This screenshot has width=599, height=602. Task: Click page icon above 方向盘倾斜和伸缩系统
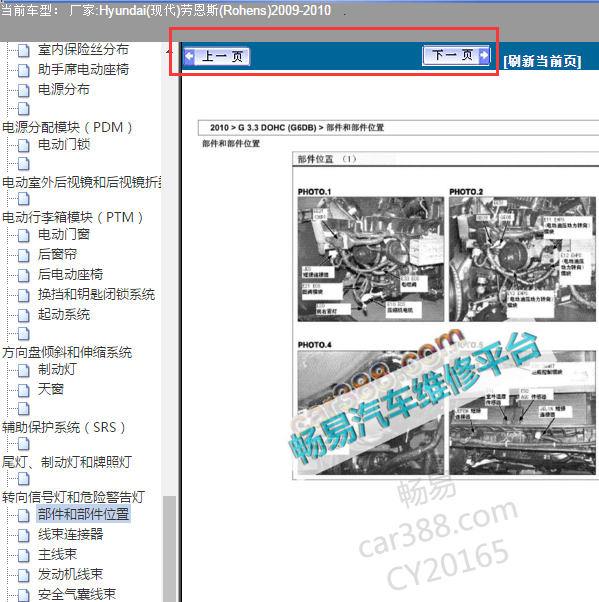pyautogui.click(x=24, y=334)
